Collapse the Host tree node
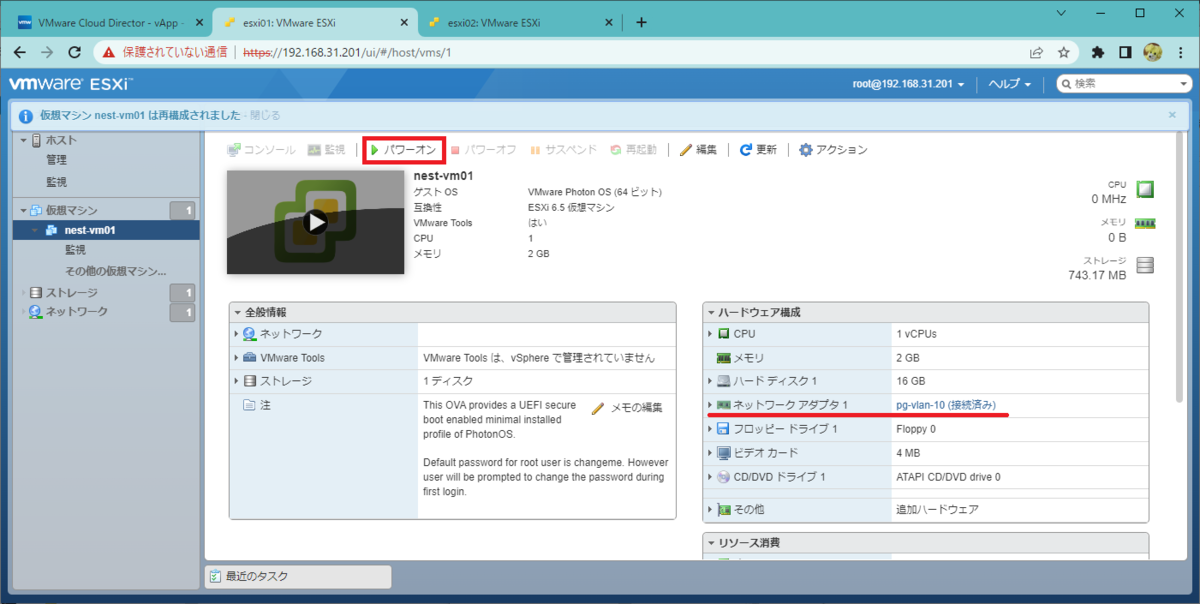The height and width of the screenshot is (604, 1200). coord(24,140)
